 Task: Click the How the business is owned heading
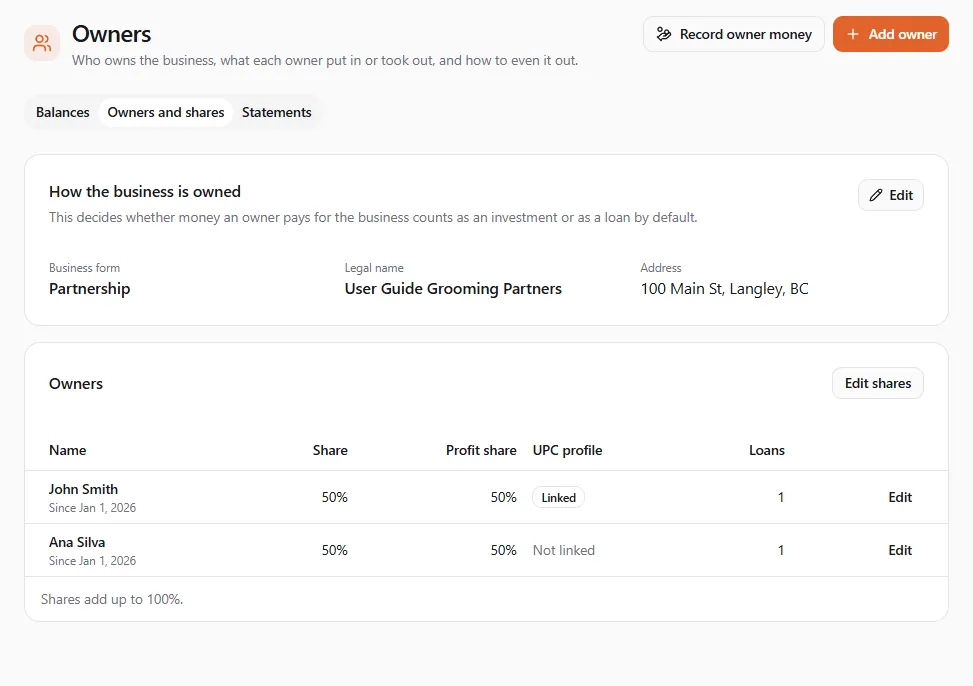[x=145, y=191]
